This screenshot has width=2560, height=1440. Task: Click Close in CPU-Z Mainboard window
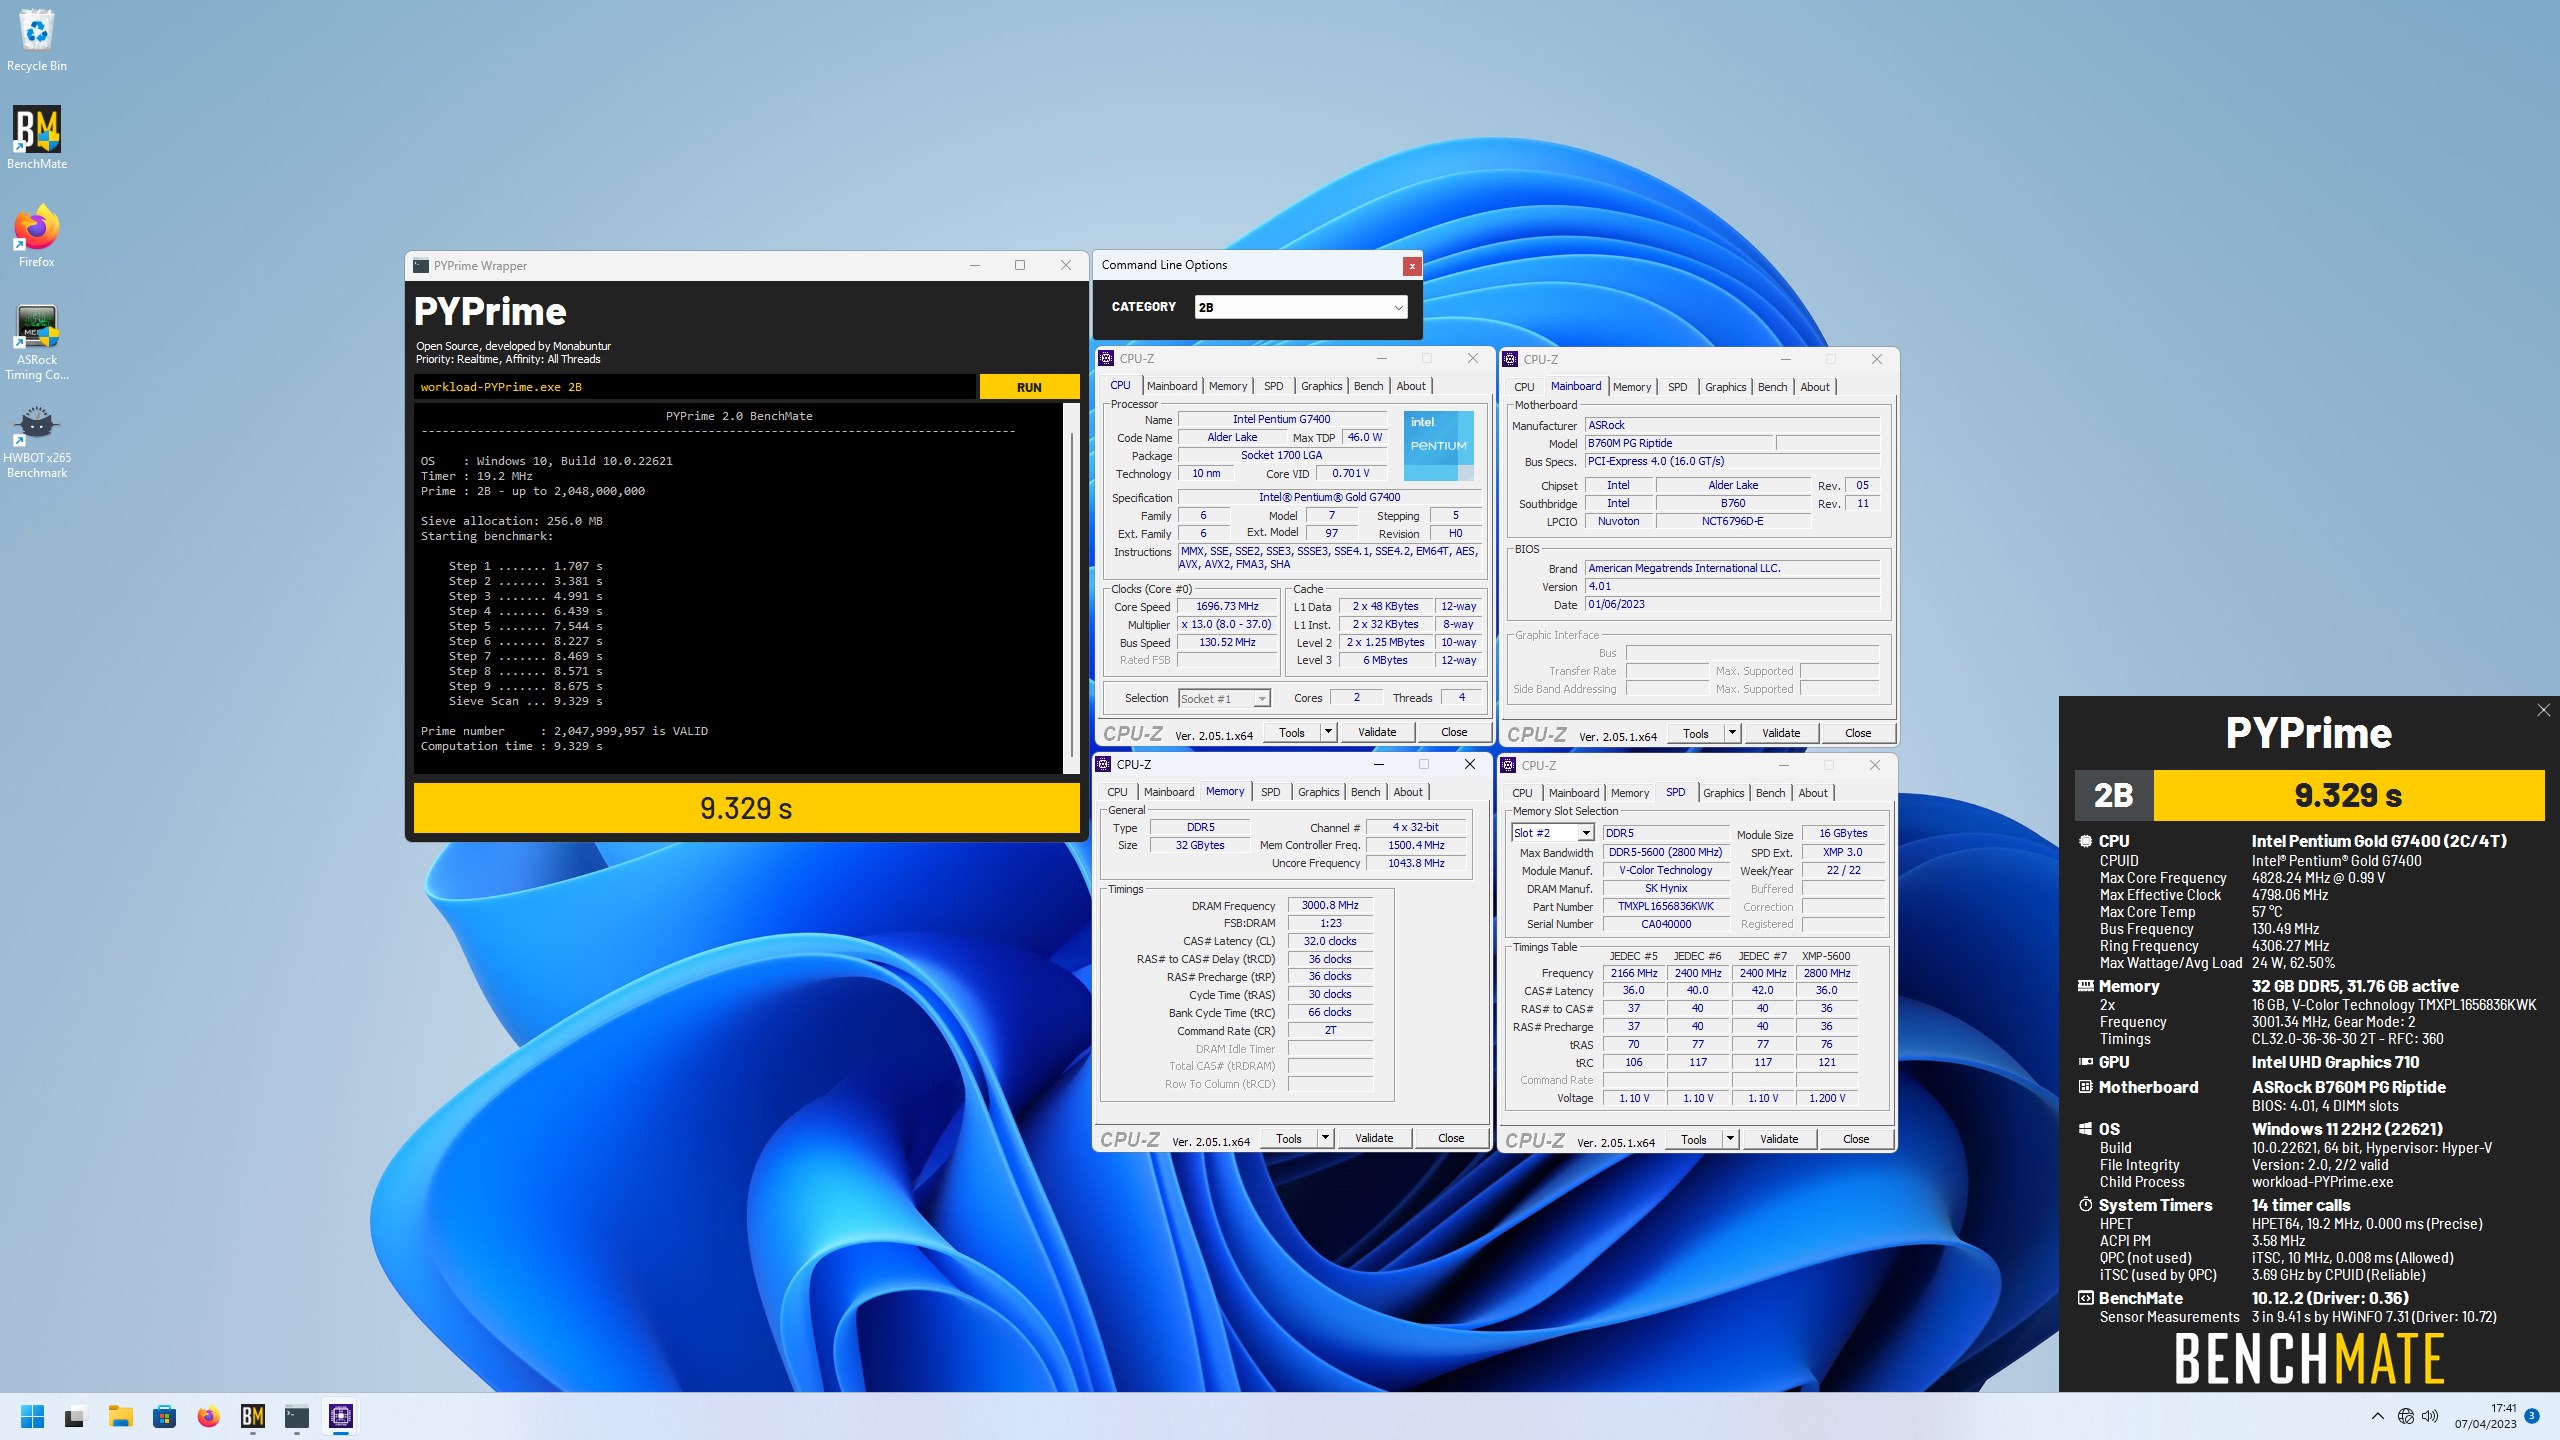tap(1858, 733)
